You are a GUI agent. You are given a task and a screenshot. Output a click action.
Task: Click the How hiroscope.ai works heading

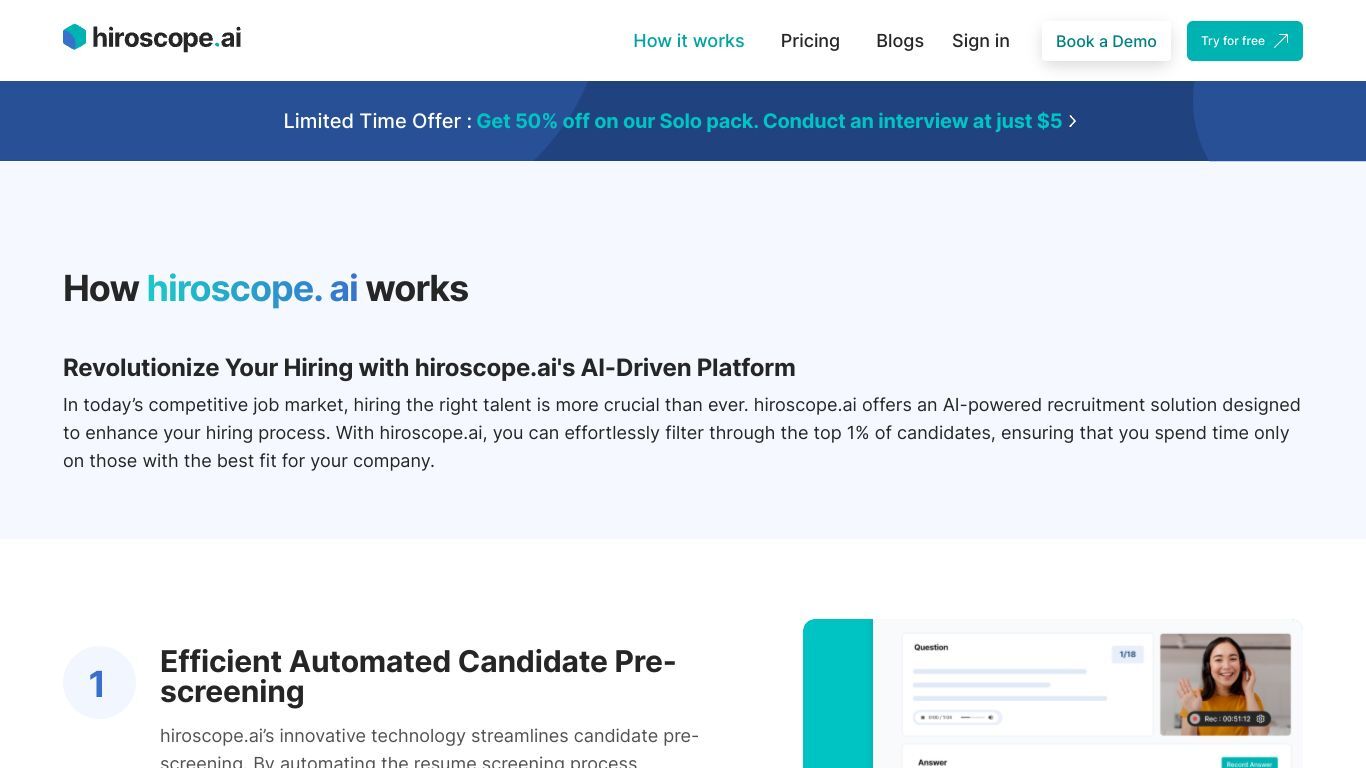click(266, 289)
